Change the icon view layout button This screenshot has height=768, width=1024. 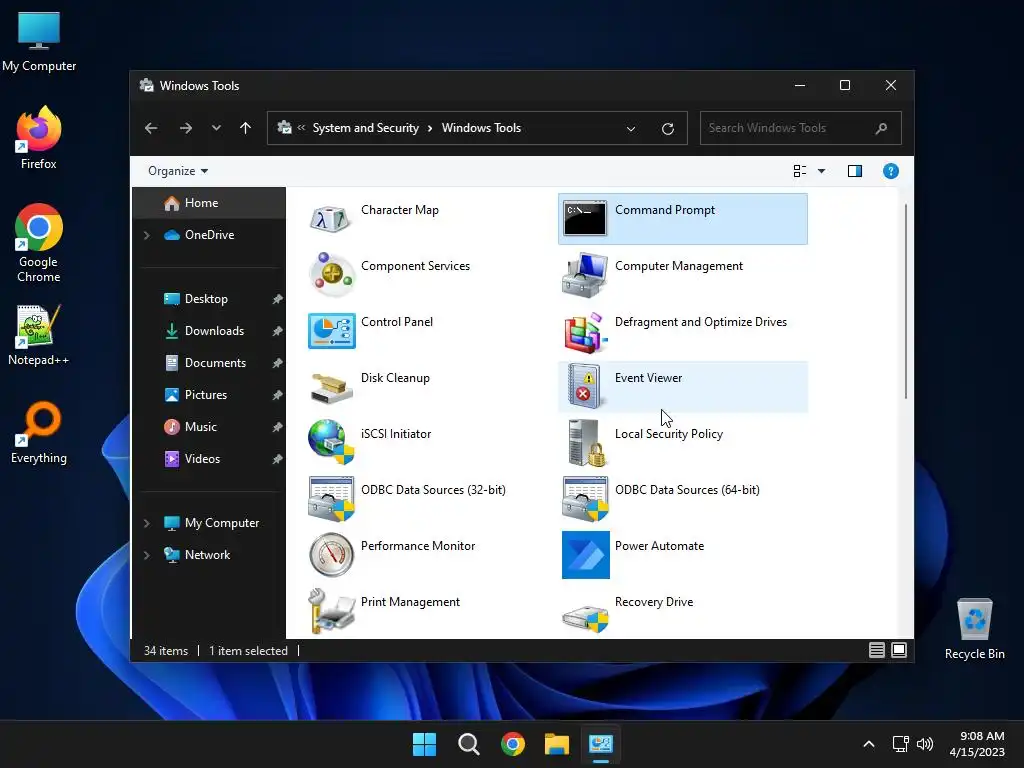(799, 171)
